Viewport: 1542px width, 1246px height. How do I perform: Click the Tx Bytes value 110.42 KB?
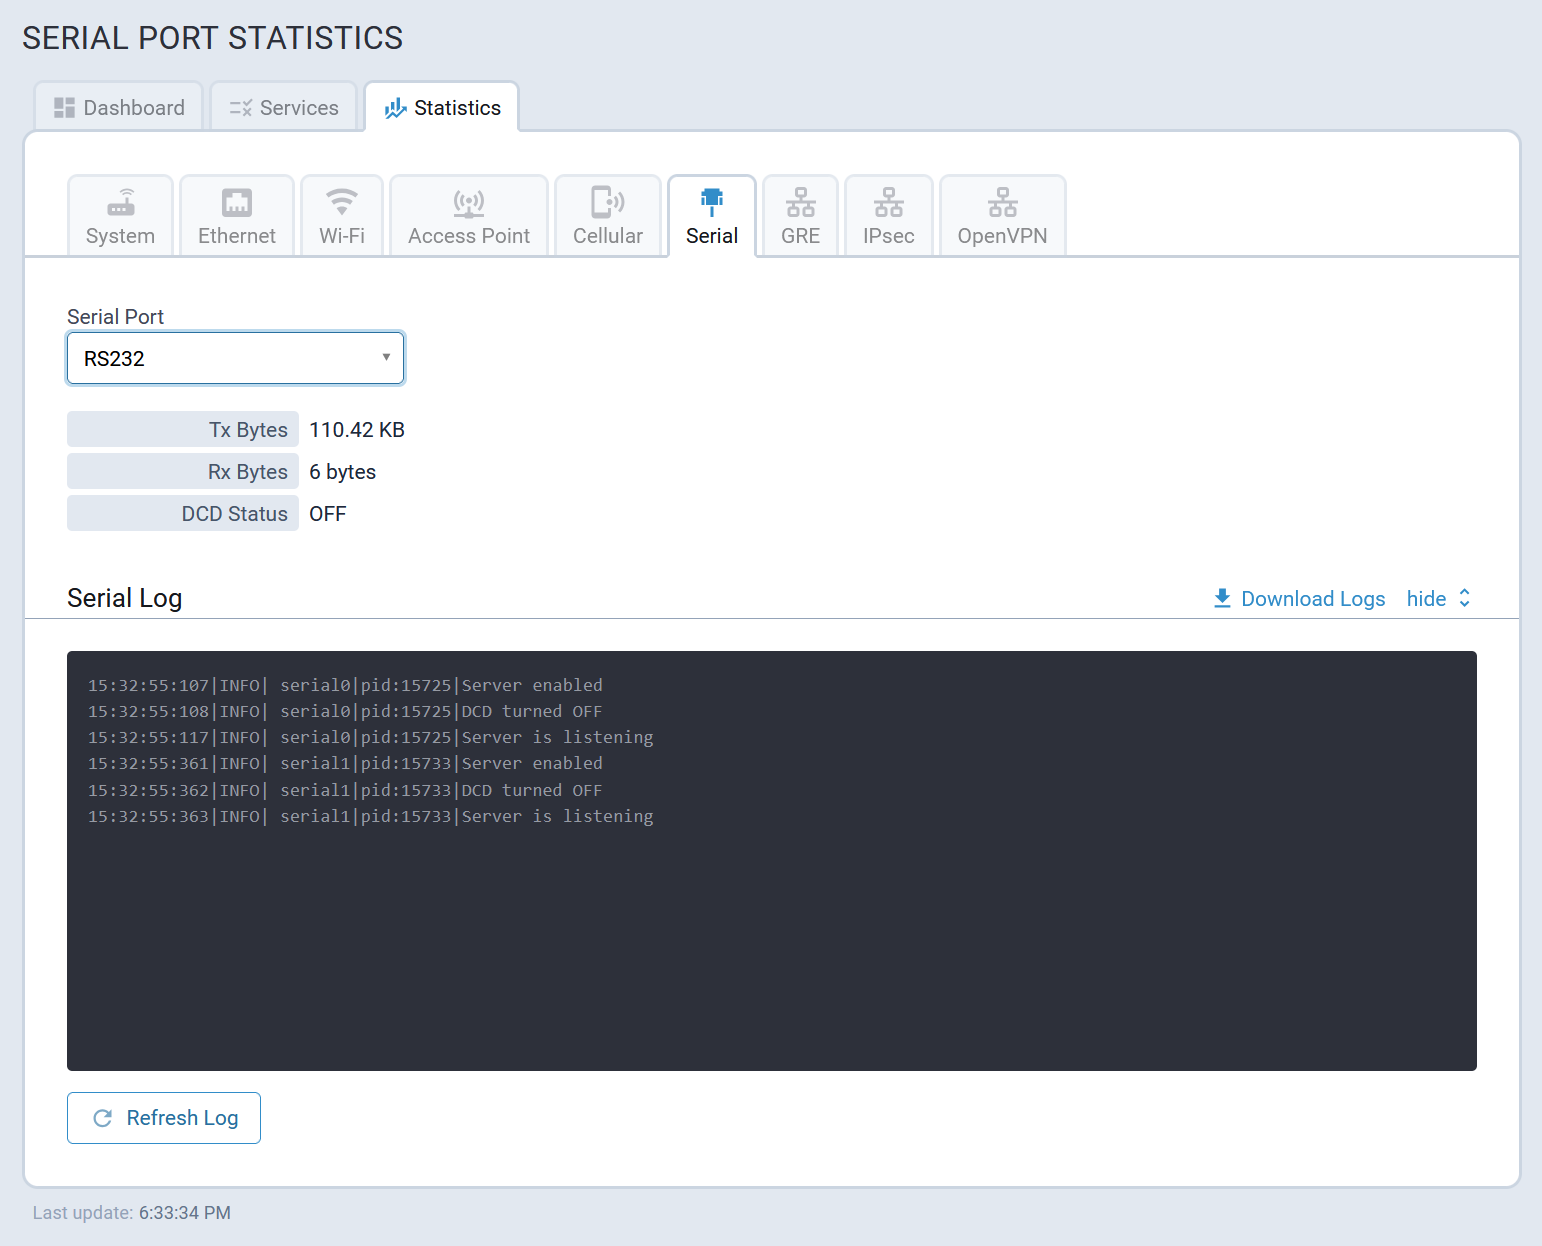coord(357,430)
